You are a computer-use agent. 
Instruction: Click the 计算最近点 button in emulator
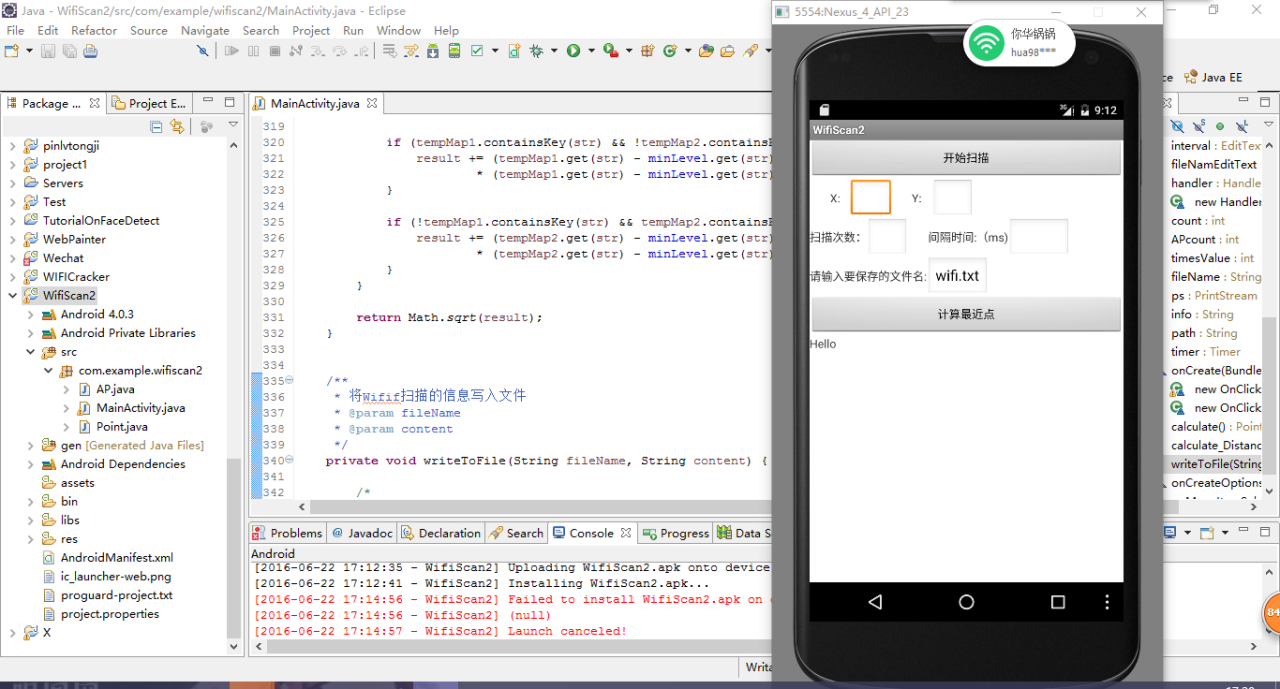coord(966,314)
